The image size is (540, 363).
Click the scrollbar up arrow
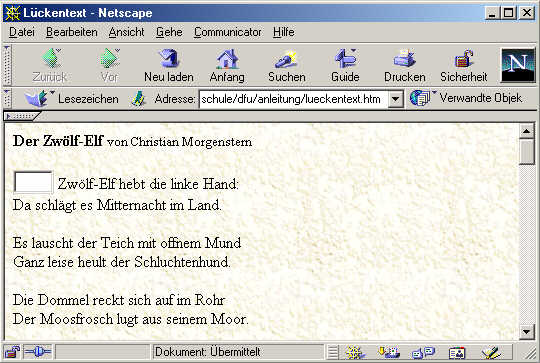click(x=526, y=131)
